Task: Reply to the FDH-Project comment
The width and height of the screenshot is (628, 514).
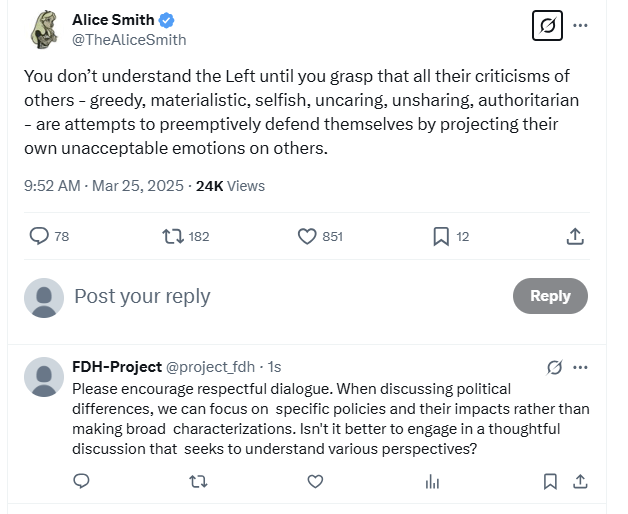Action: click(83, 482)
